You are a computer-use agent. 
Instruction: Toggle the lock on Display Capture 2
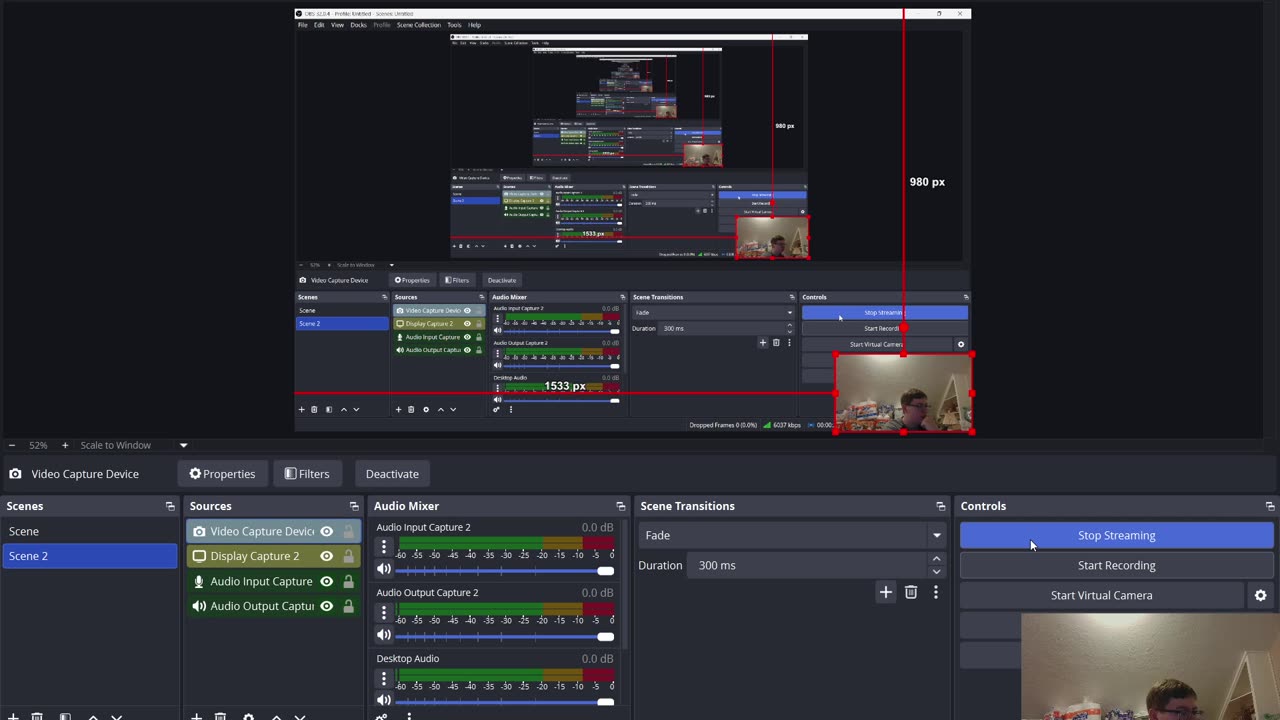pyautogui.click(x=348, y=556)
